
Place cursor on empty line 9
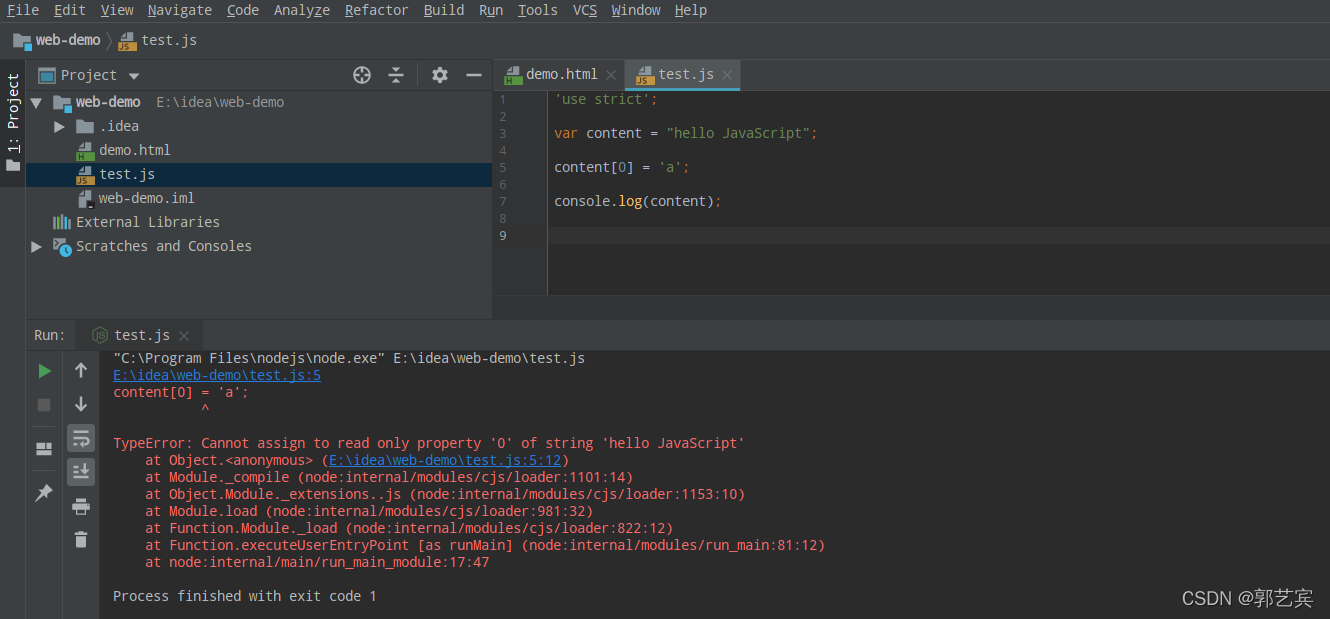(x=938, y=236)
